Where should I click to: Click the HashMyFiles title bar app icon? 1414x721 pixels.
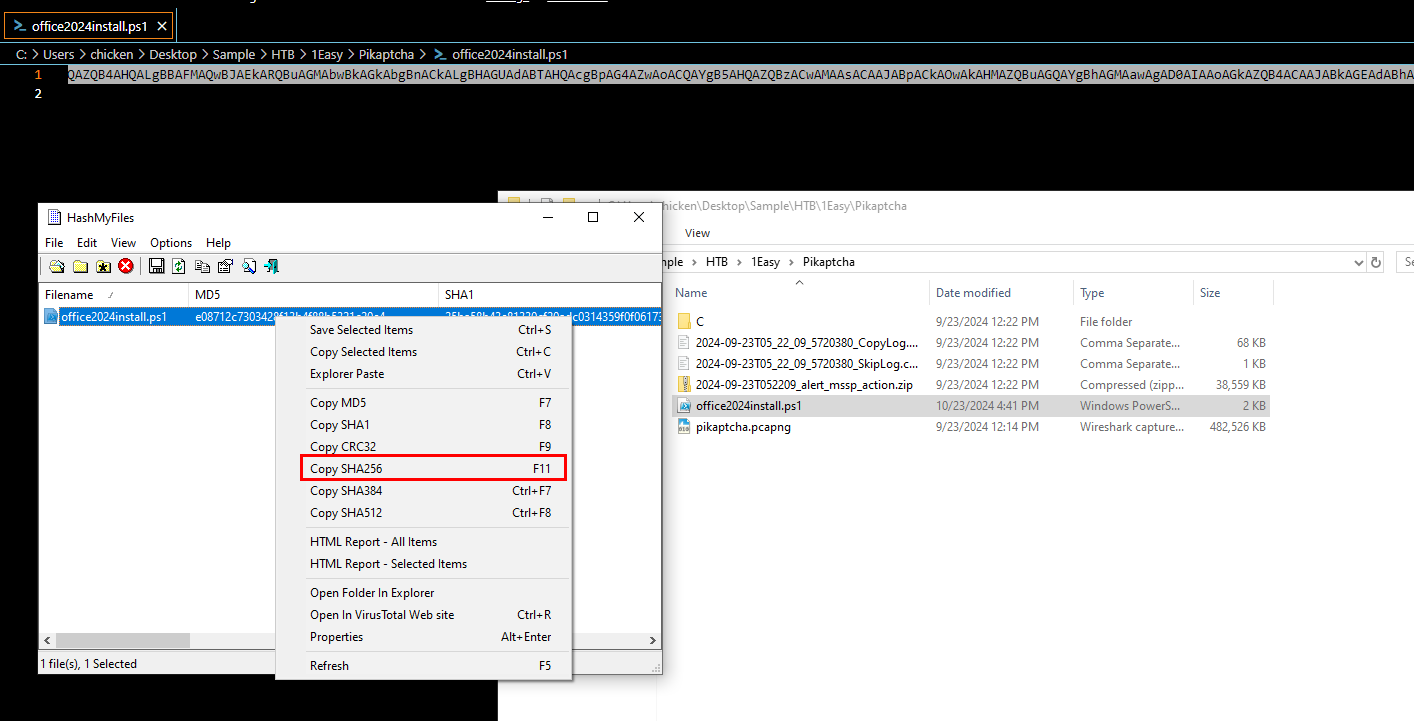point(54,217)
